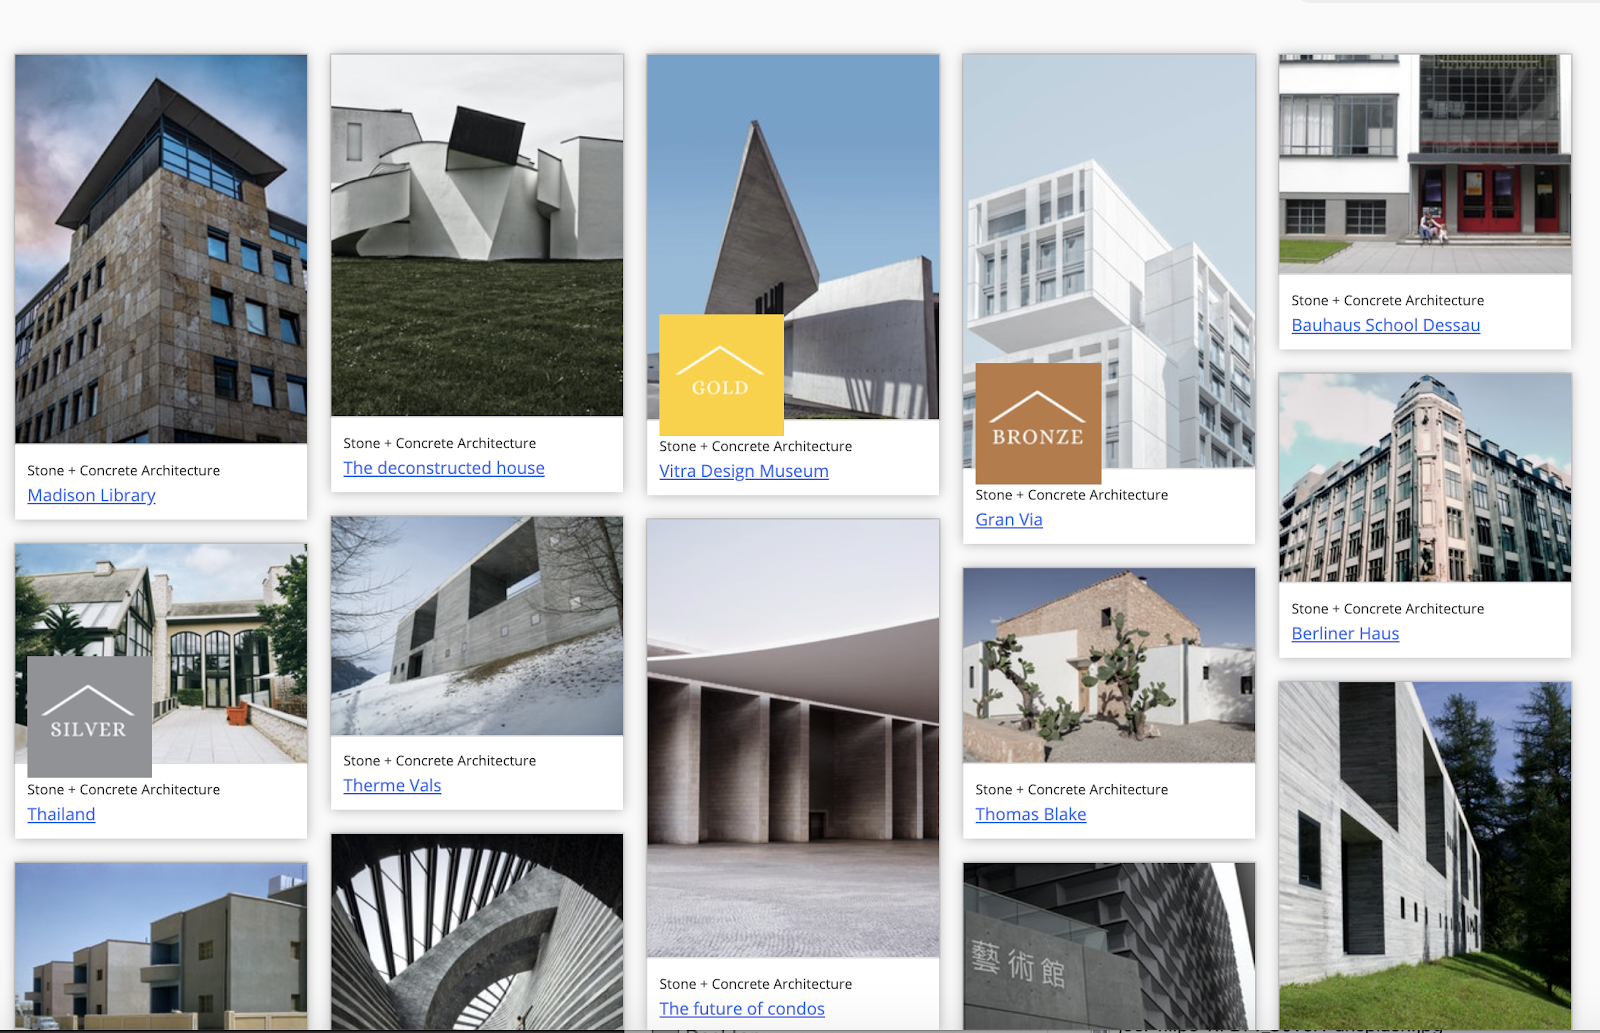The image size is (1600, 1033).
Task: Select the Madison Library stone building photo
Action: click(161, 248)
